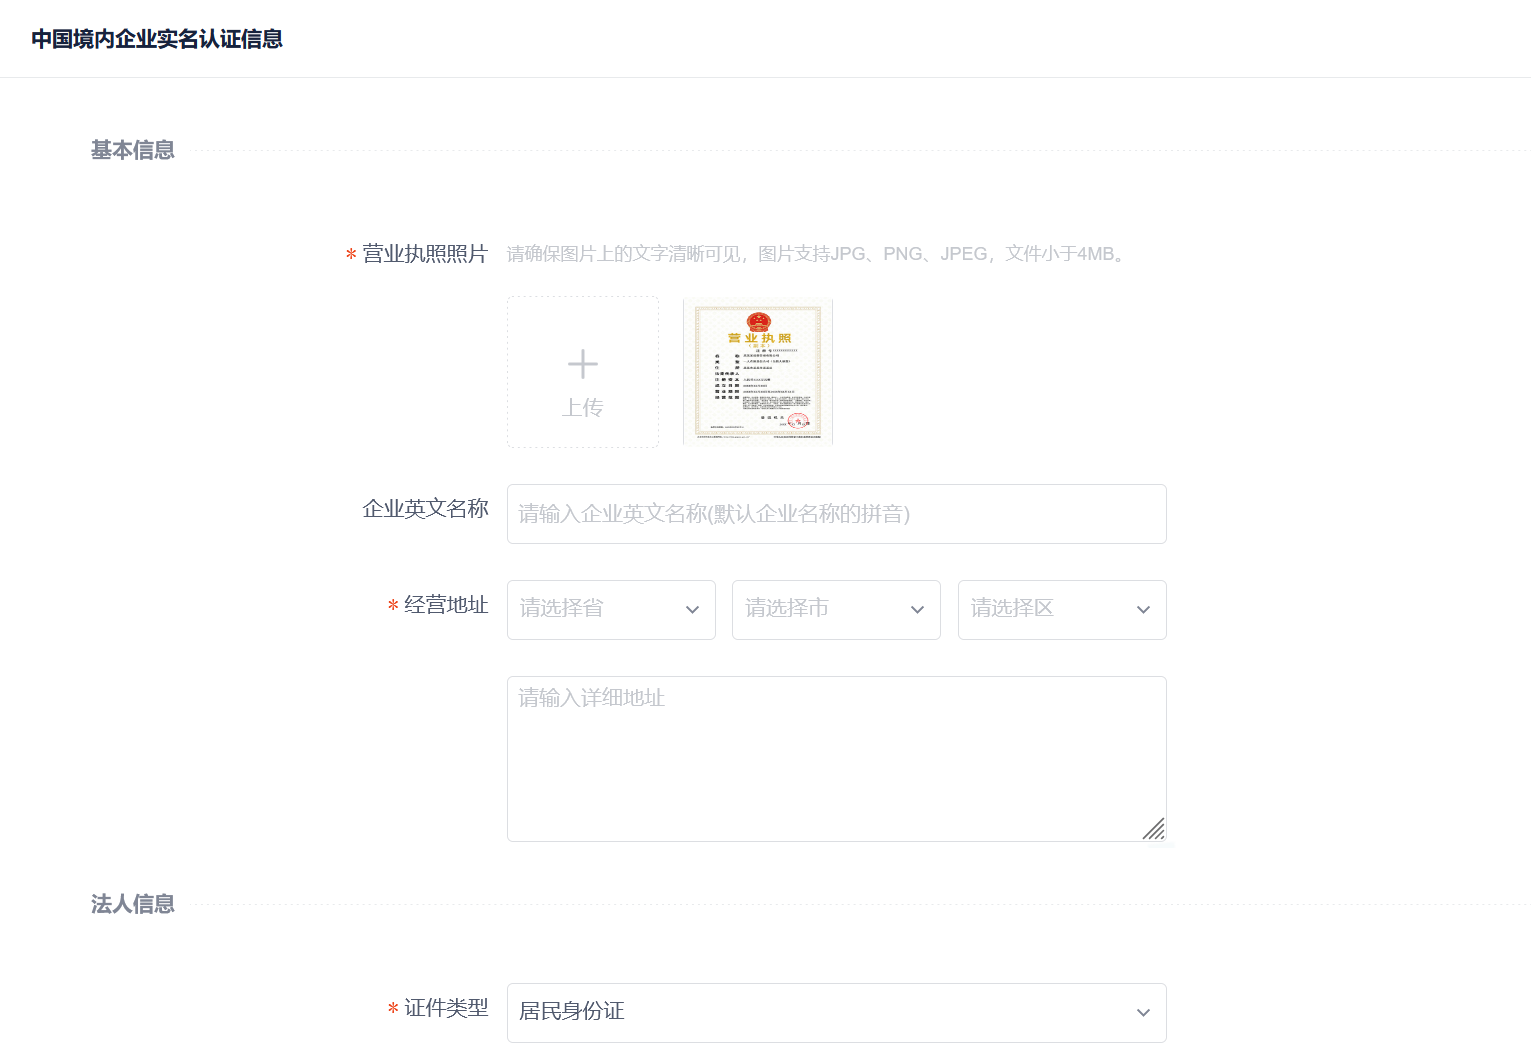Click the textarea resize handle corner
This screenshot has width=1531, height=1046.
(1154, 829)
